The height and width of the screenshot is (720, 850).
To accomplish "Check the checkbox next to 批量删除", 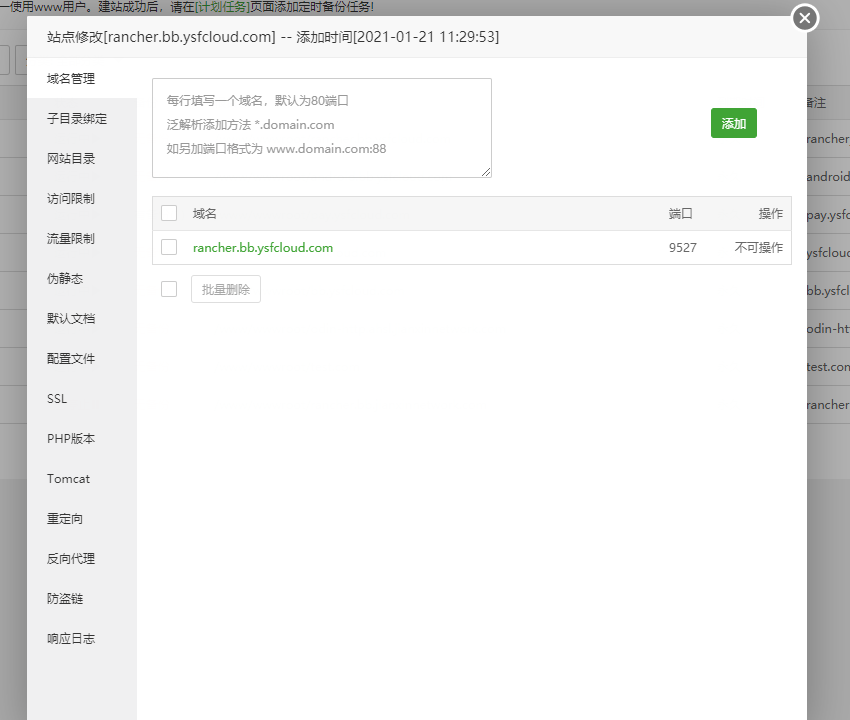I will click(x=169, y=288).
